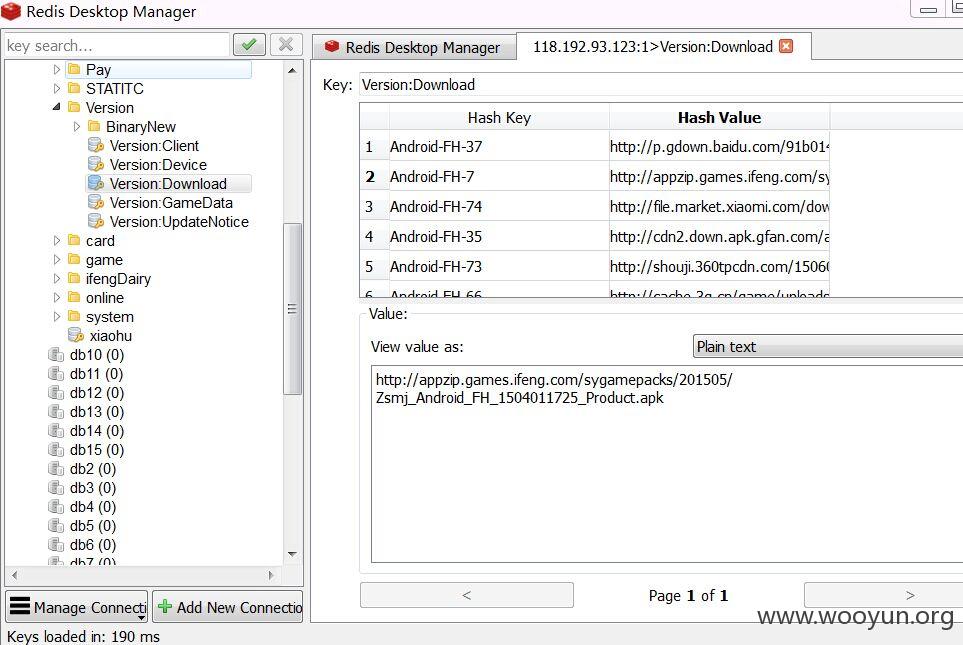Click into the plain text value editor
This screenshot has height=645, width=963.
click(x=667, y=464)
